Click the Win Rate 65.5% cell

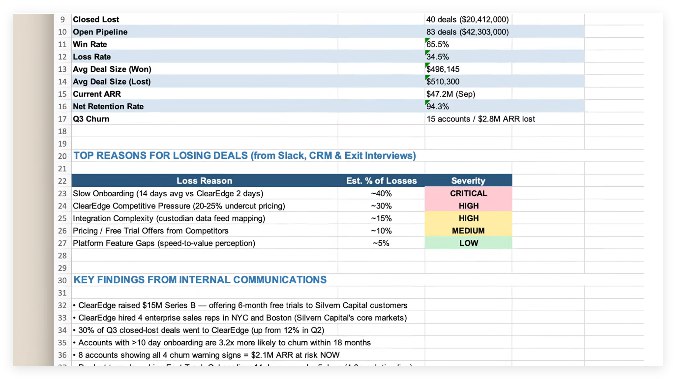tap(467, 44)
